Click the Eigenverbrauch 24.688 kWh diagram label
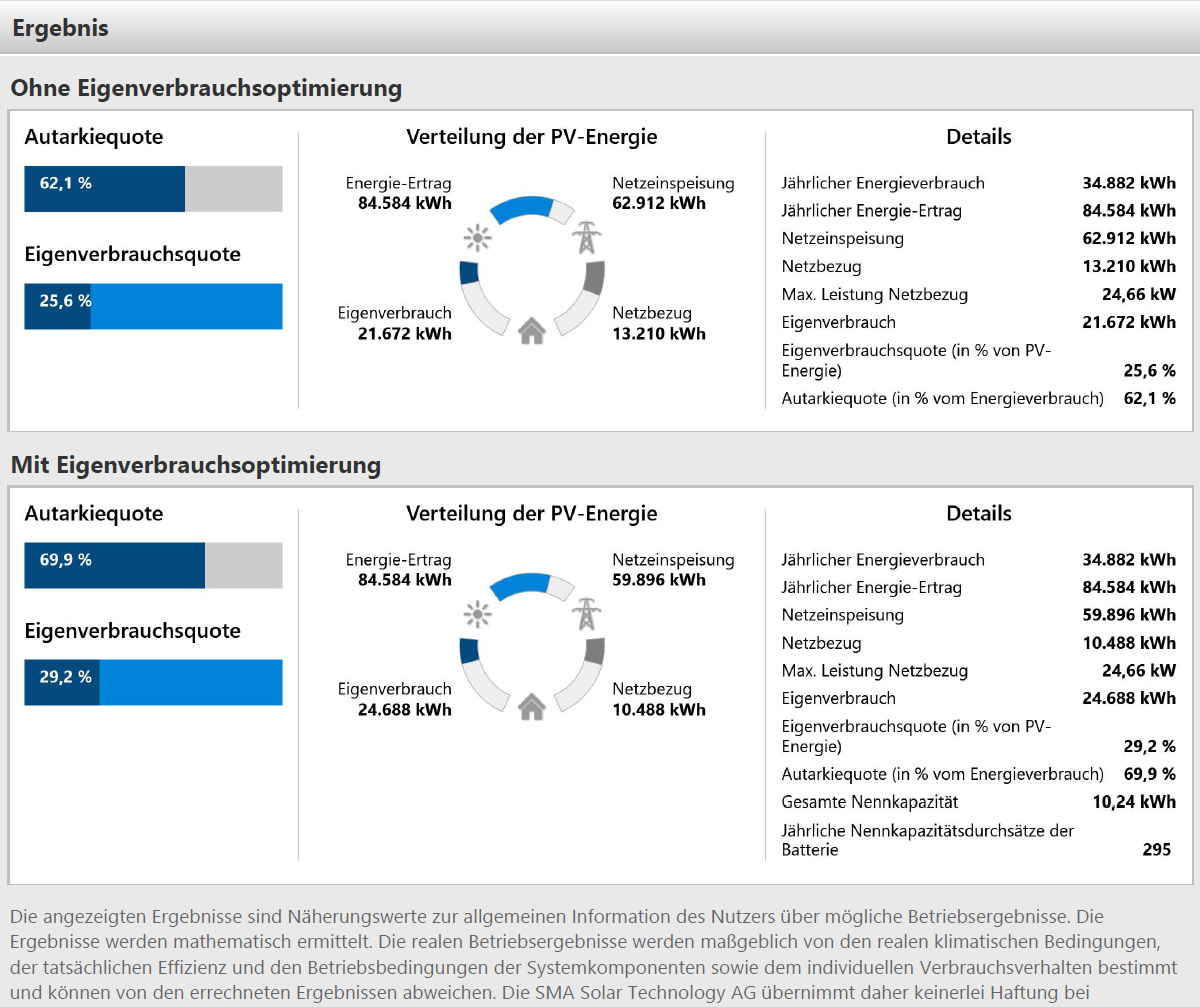 [x=395, y=699]
